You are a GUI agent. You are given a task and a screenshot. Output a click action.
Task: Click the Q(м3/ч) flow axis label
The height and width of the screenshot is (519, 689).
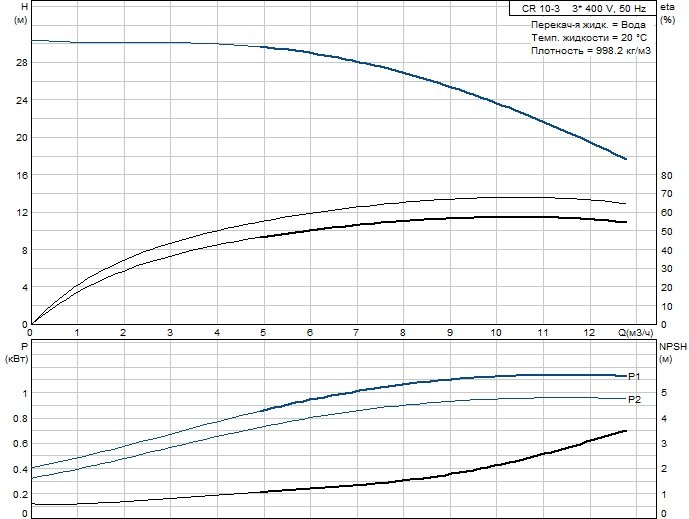pyautogui.click(x=636, y=333)
